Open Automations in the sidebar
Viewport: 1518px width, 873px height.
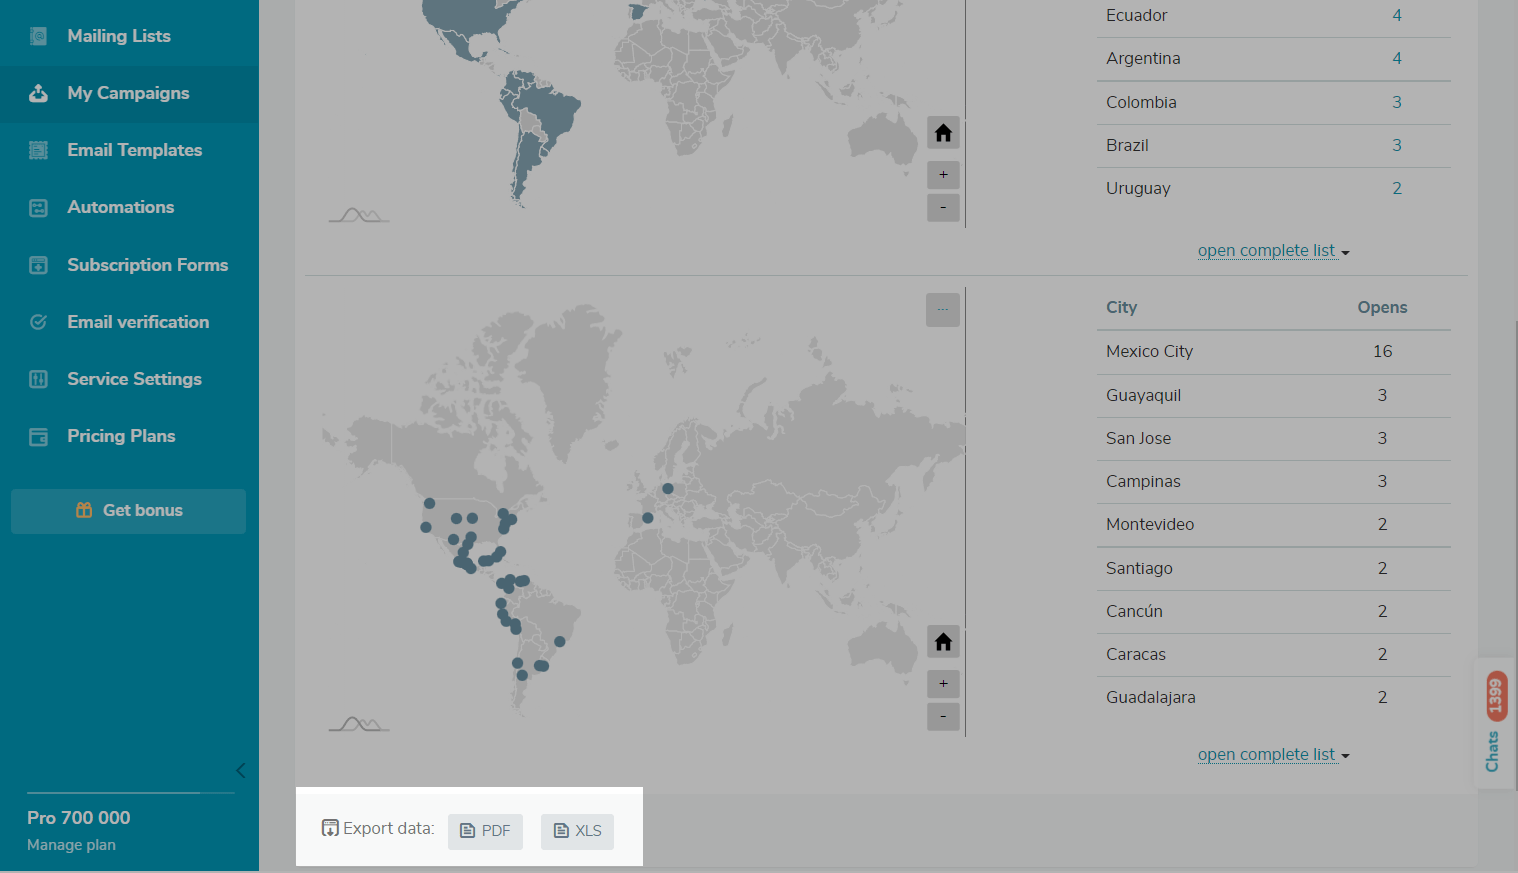120,207
